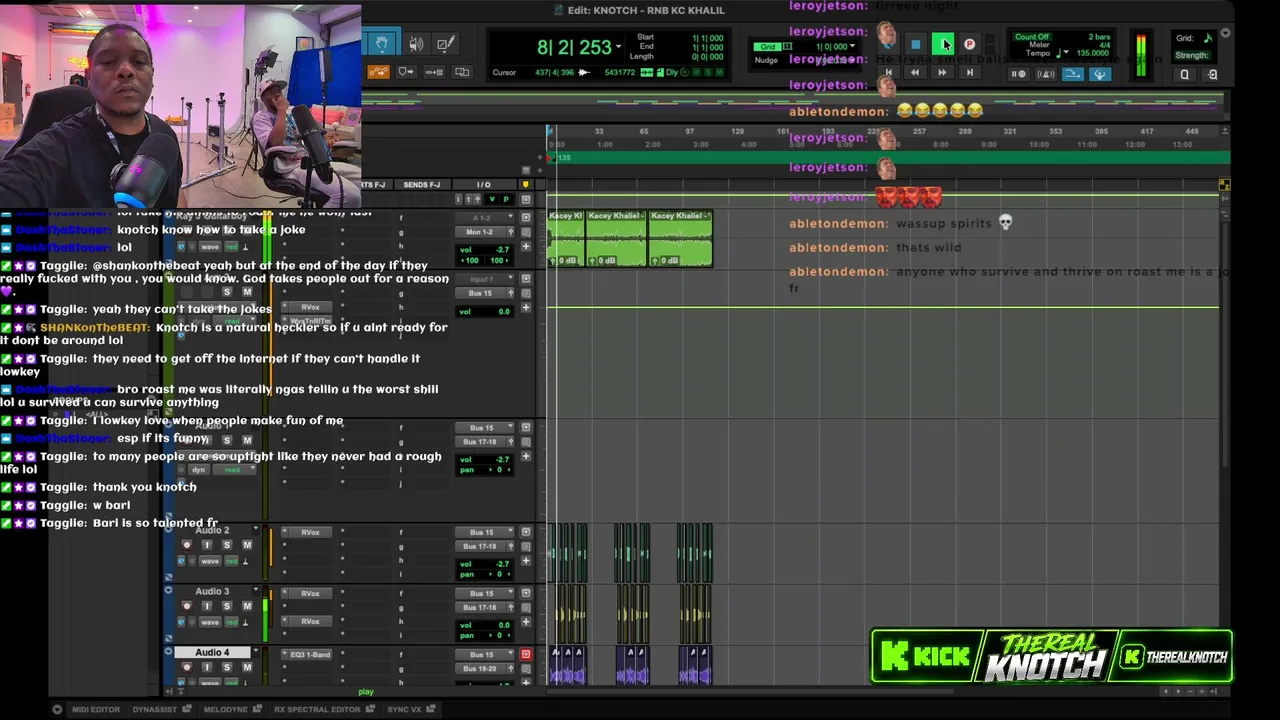Open the bottom dock menu circle icon

pos(57,709)
